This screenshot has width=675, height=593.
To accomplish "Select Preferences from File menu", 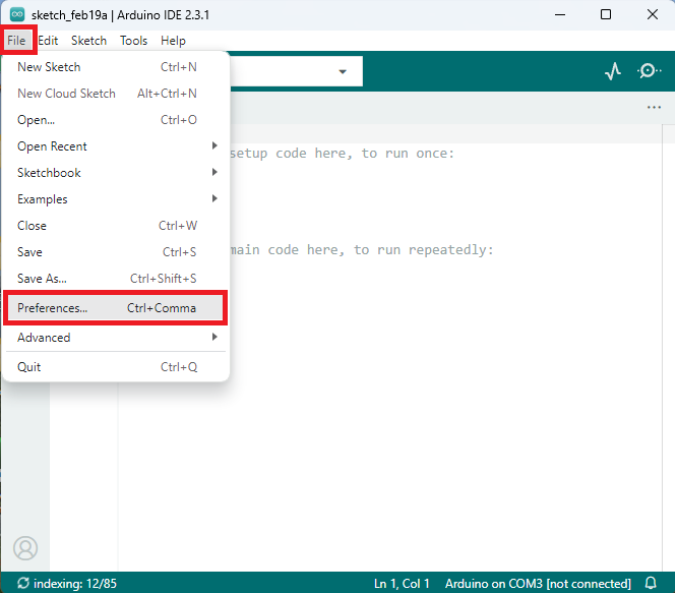I will coord(115,308).
